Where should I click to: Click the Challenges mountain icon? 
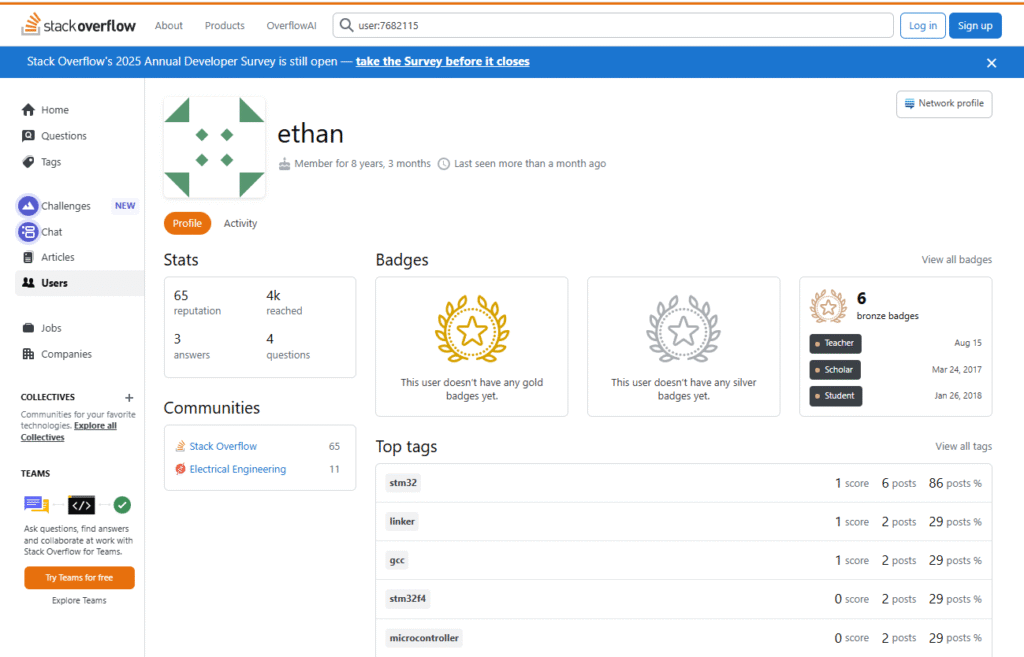(28, 206)
